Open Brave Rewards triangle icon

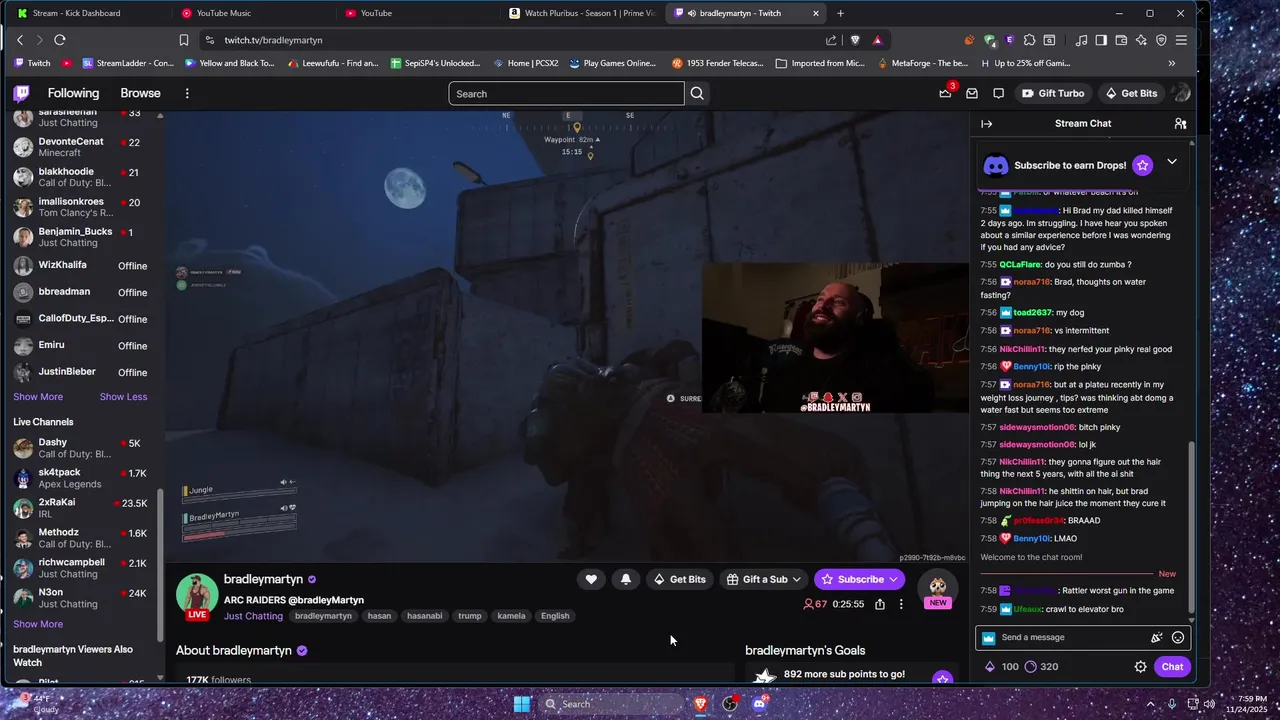[x=878, y=40]
